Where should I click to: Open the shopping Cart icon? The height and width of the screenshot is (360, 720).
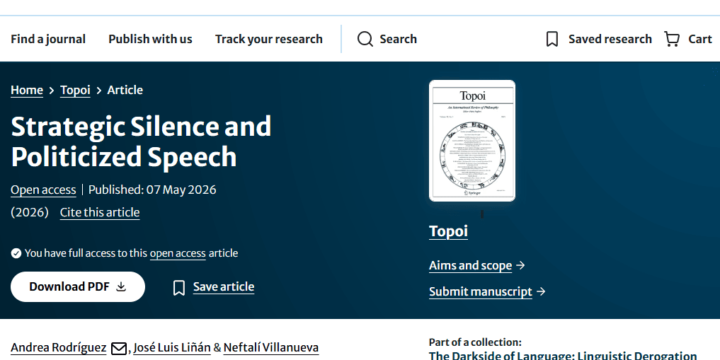[672, 39]
